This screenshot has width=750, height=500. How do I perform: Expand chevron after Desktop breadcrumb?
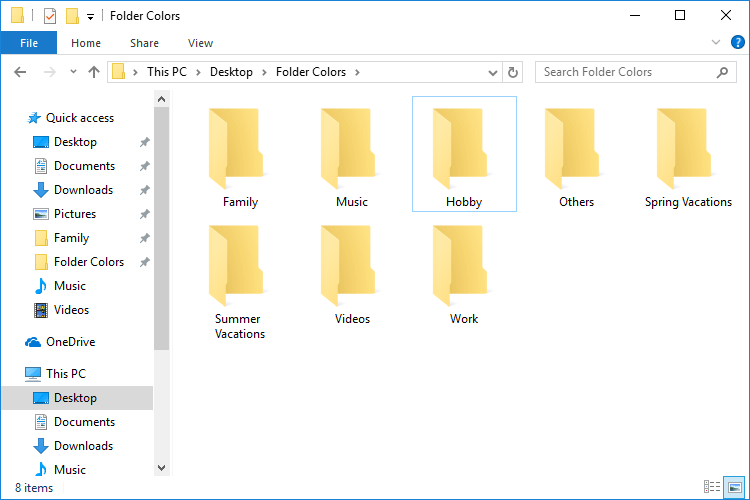[x=264, y=72]
